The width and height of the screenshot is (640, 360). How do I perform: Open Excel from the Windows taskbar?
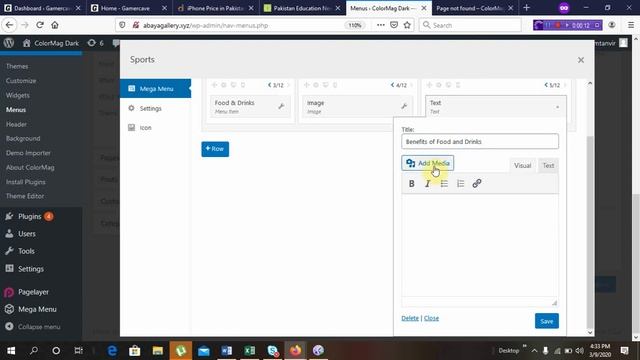249,351
